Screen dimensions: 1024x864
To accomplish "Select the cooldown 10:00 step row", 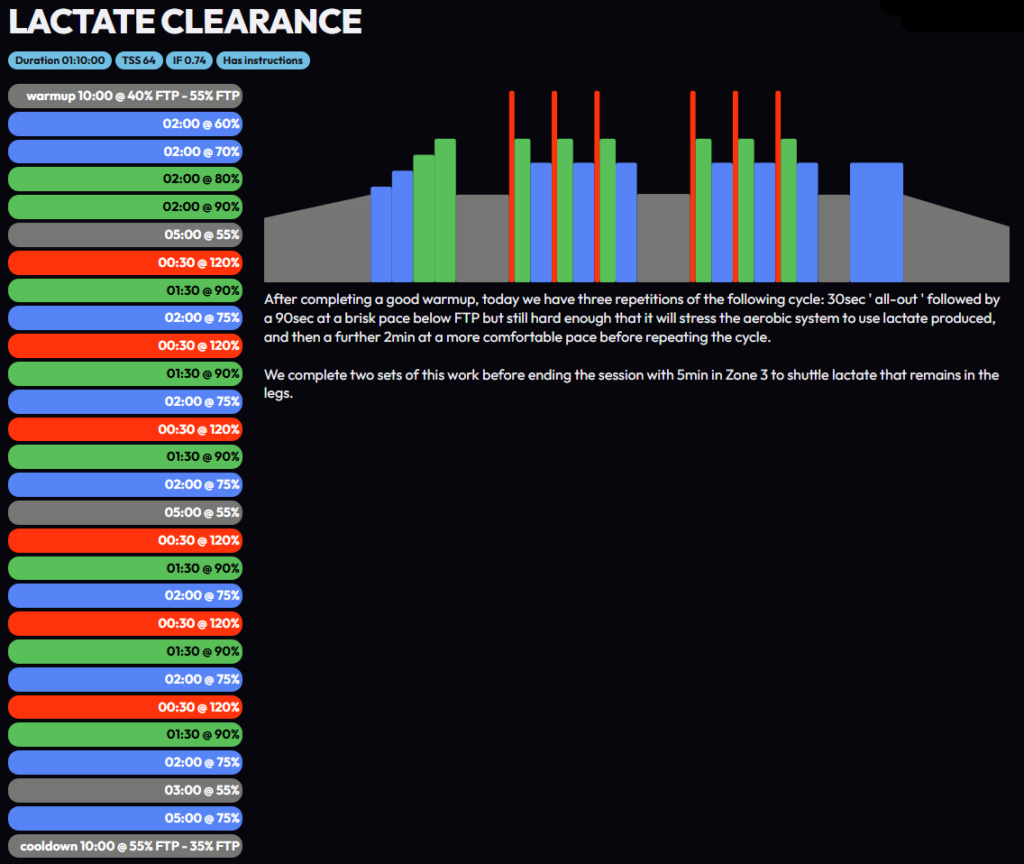I will point(125,846).
